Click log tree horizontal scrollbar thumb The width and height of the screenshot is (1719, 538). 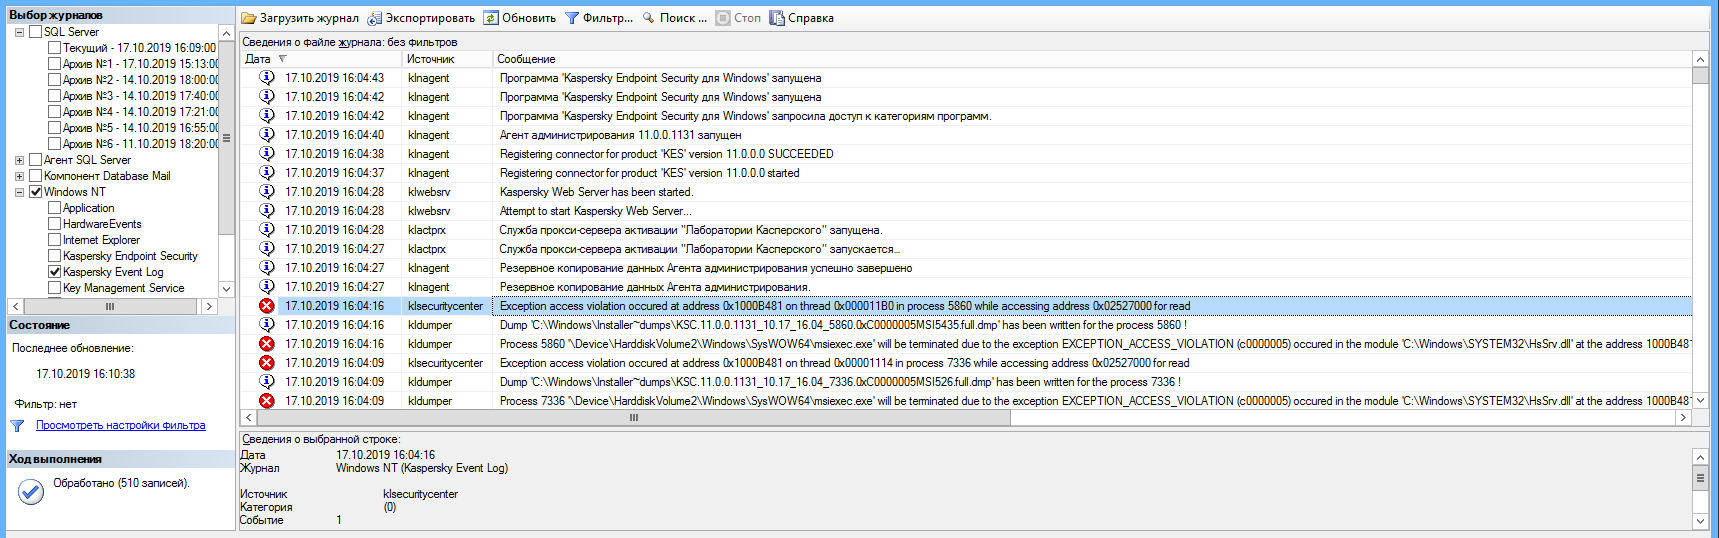110,306
